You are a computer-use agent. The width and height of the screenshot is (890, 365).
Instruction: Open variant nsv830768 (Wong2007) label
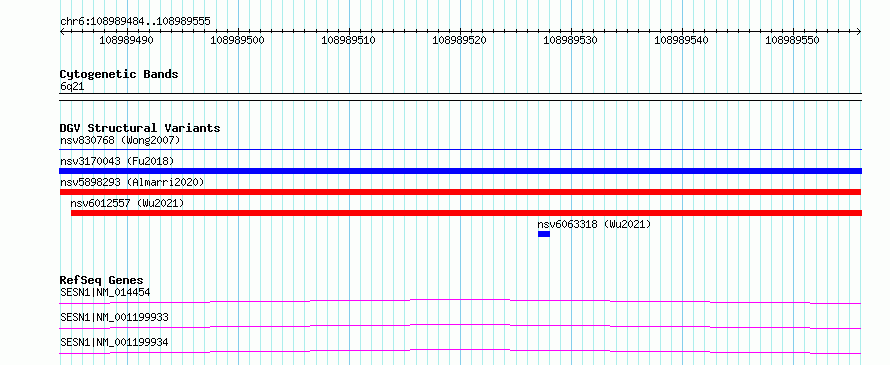[120, 140]
